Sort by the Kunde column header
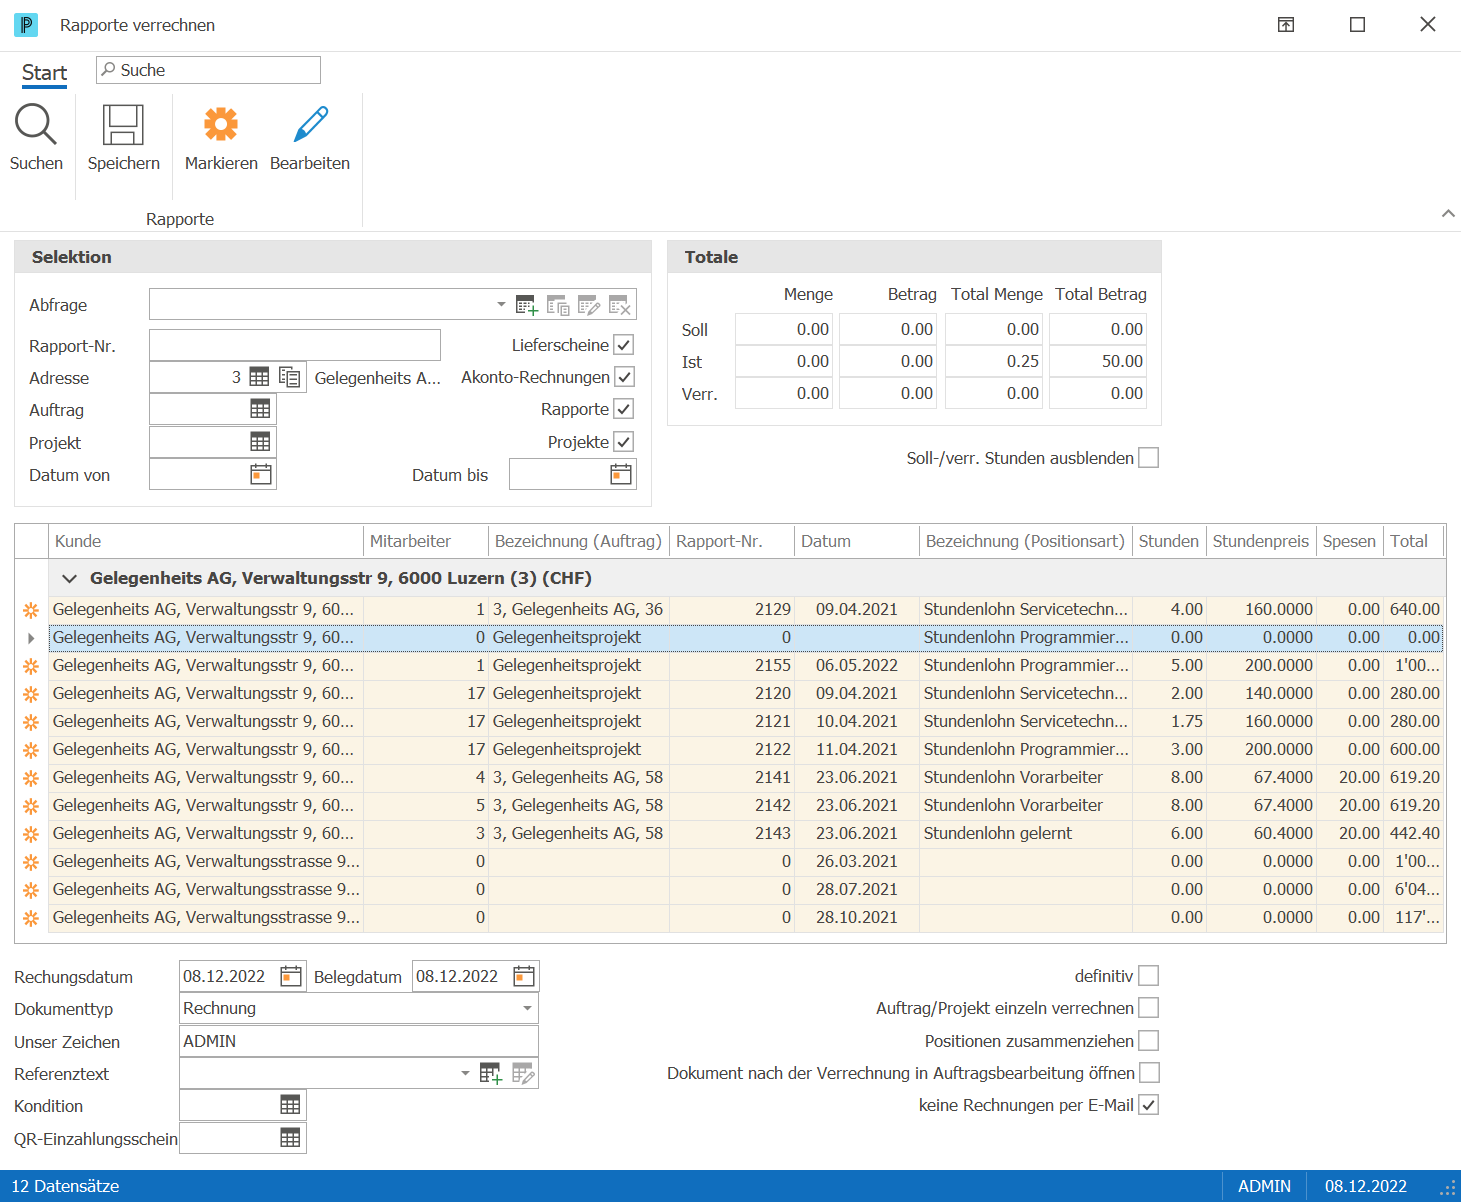The image size is (1461, 1202). pos(206,541)
